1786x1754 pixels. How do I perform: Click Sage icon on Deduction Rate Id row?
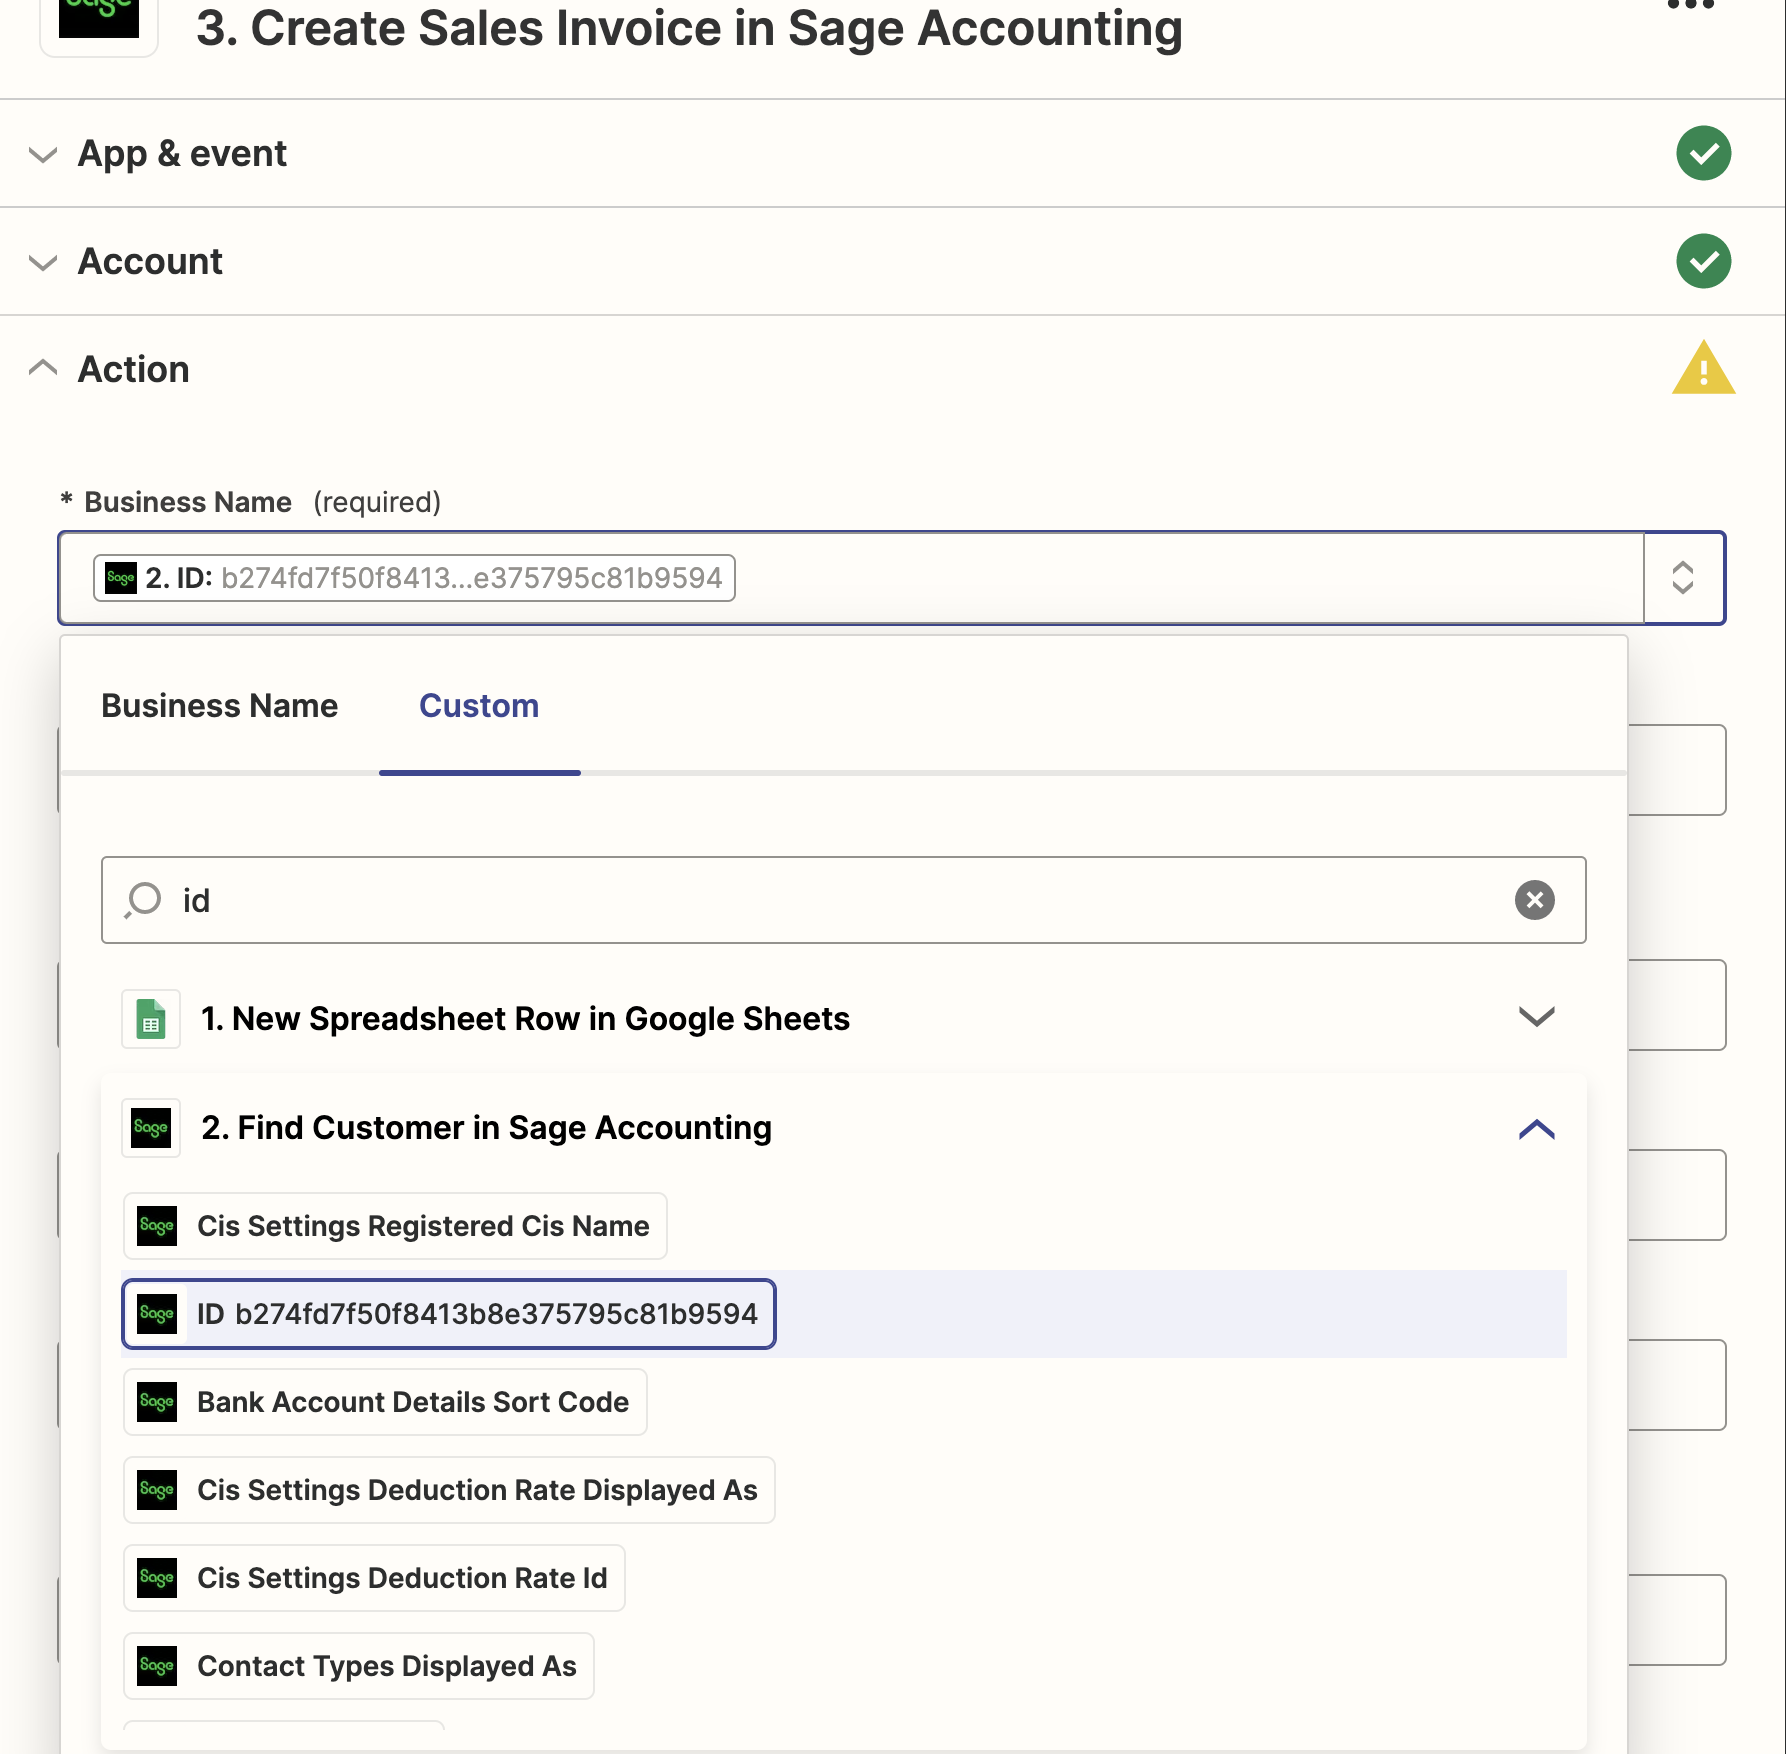(x=157, y=1578)
